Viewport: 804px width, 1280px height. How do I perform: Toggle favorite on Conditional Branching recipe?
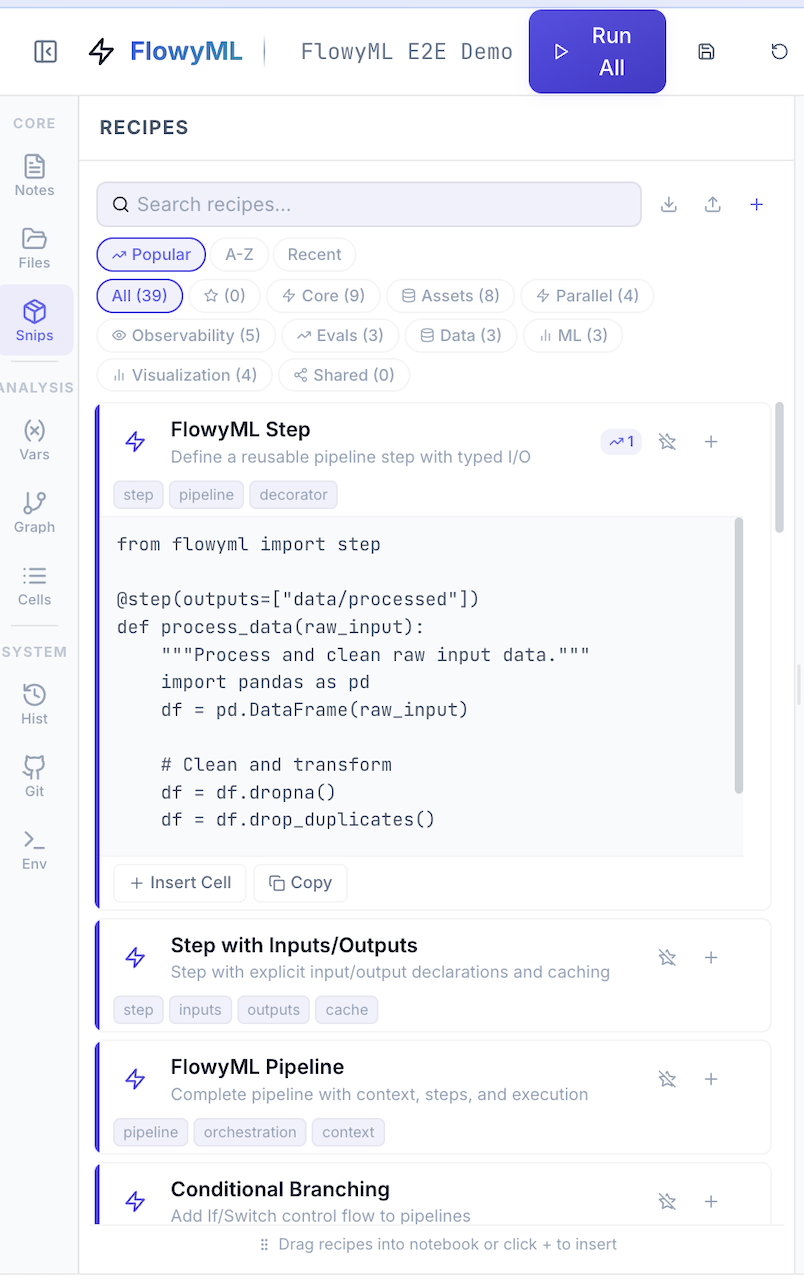click(667, 1201)
